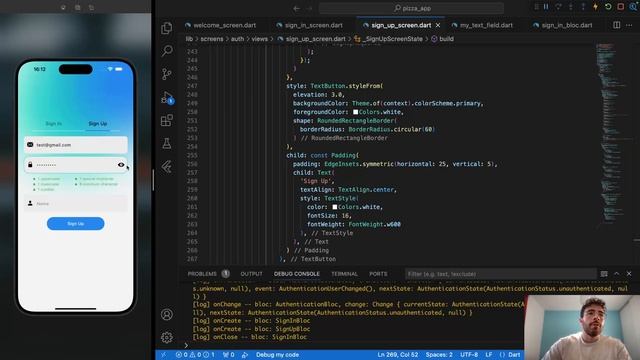Select the Sign Up tab in simulator
This screenshot has height=360, width=640.
98,124
